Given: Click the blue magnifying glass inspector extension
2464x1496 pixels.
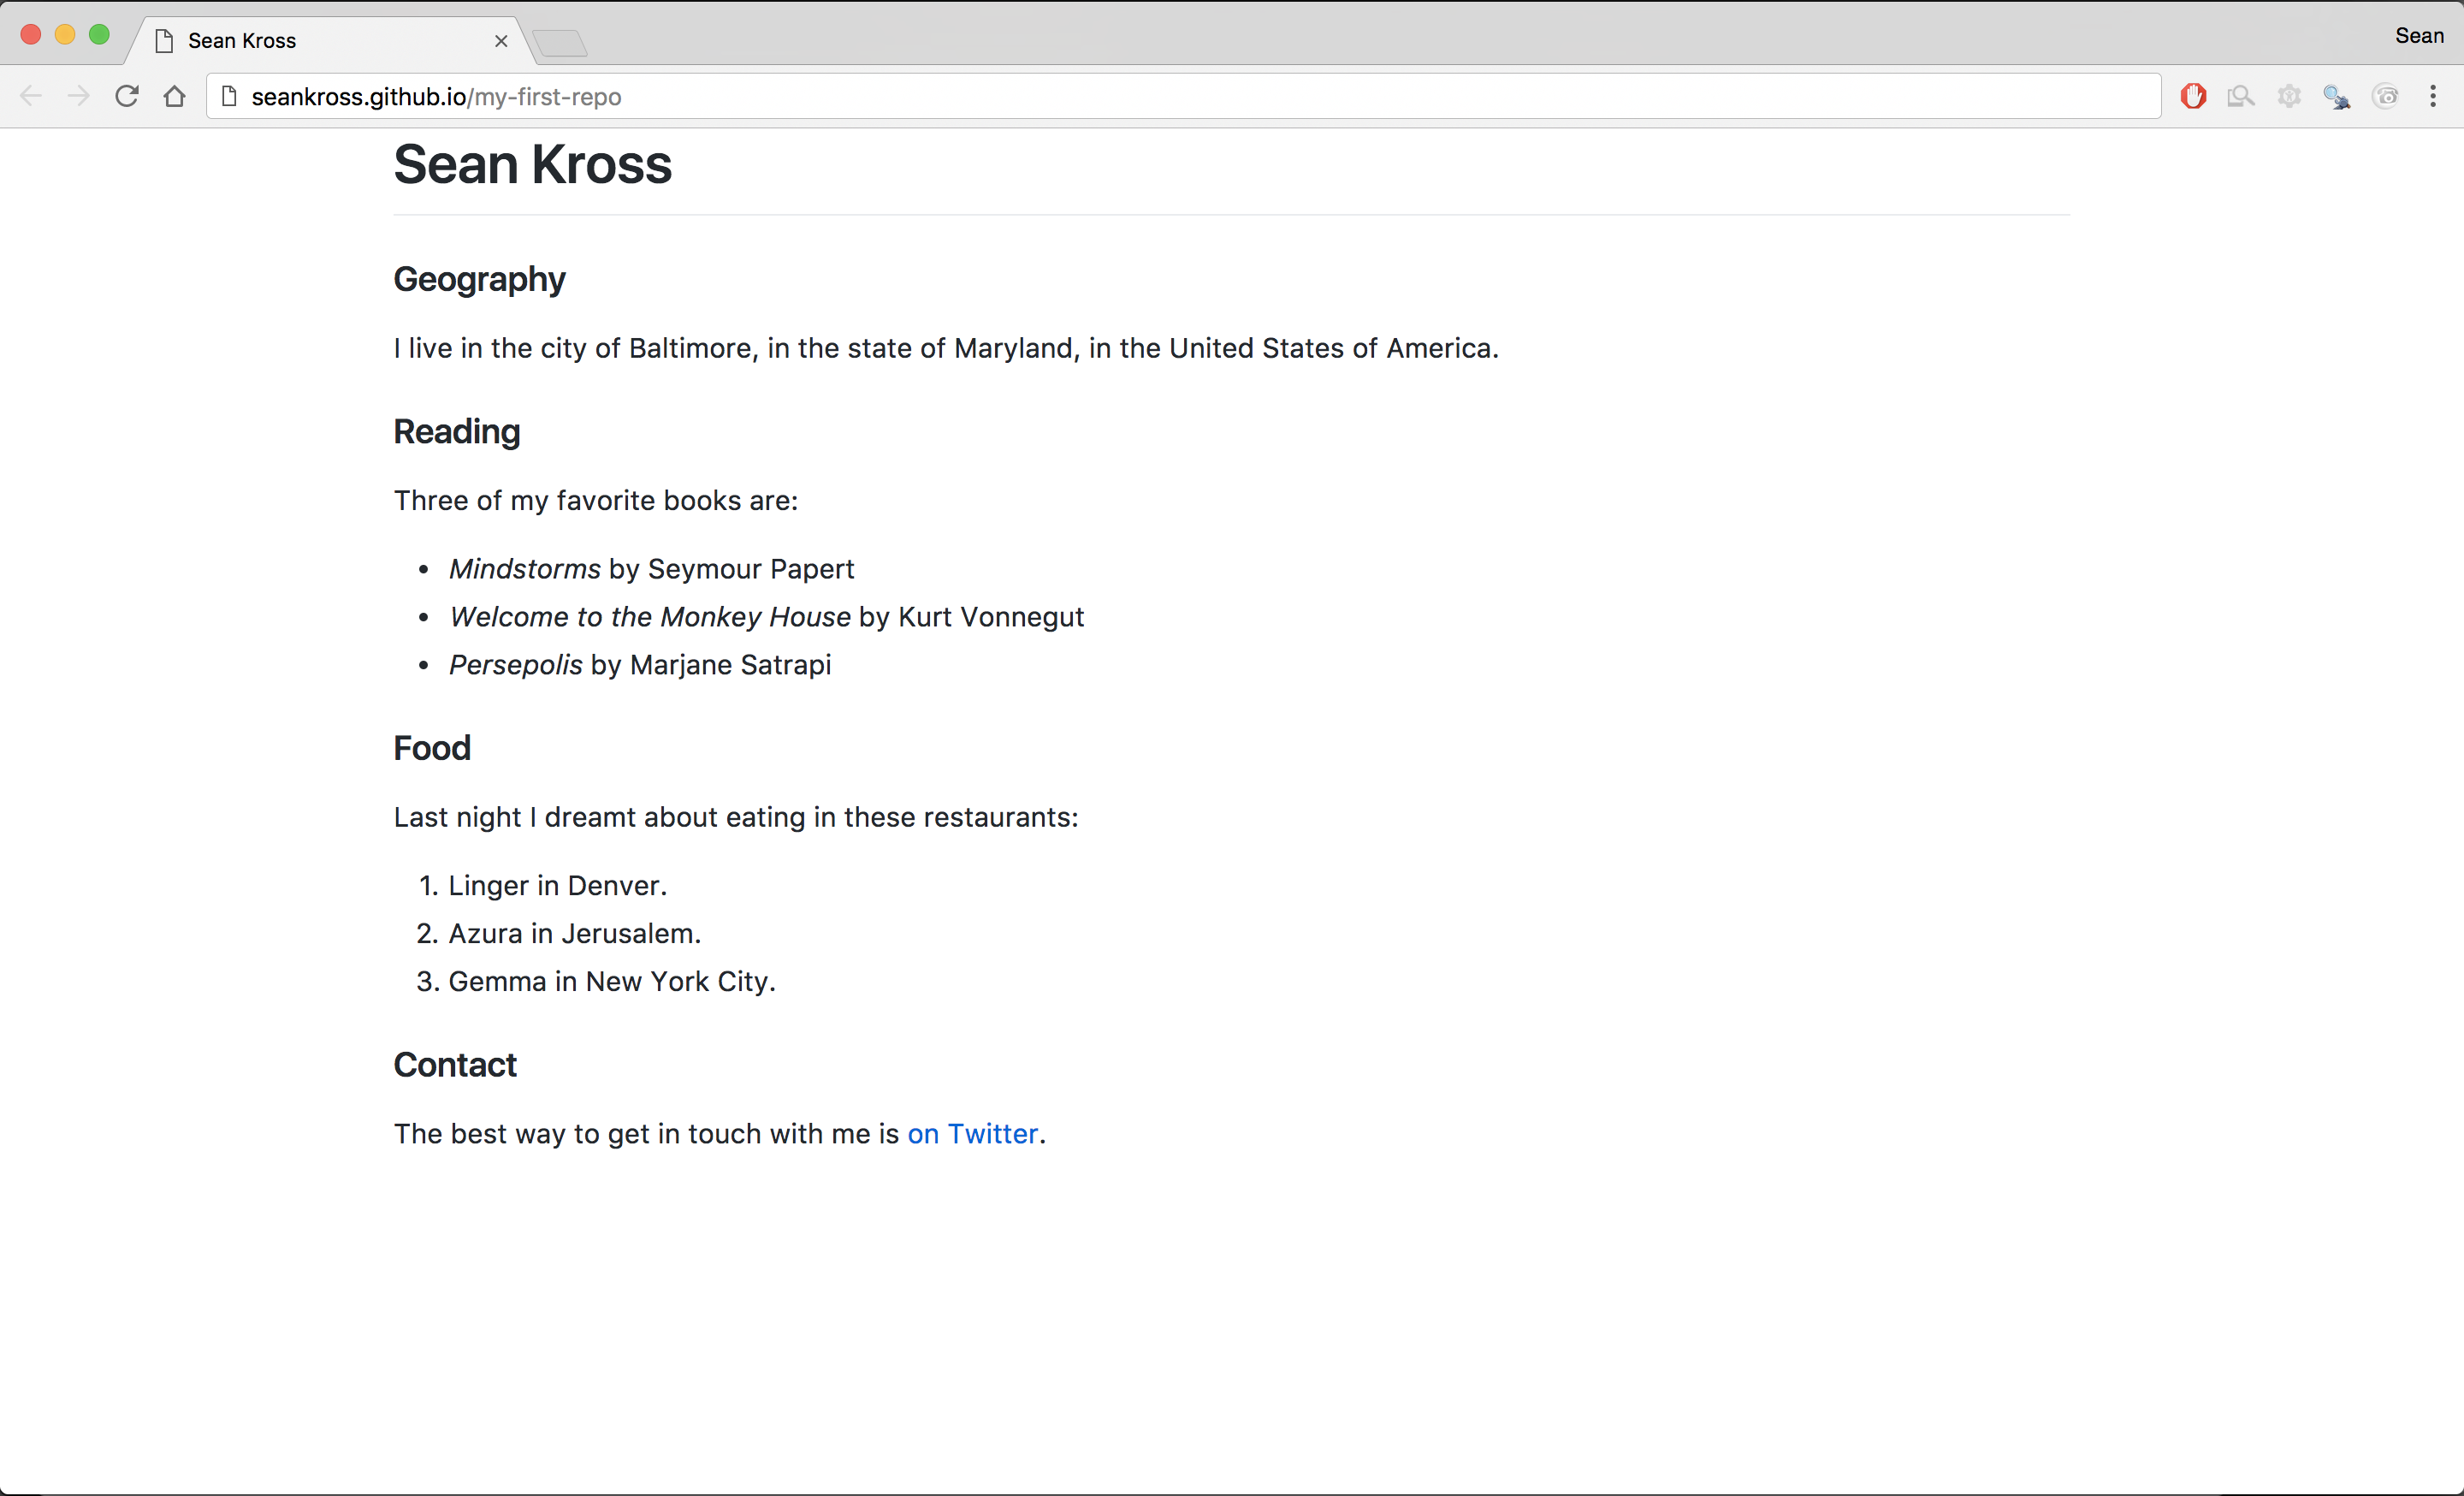Looking at the screenshot, I should click(x=2336, y=96).
